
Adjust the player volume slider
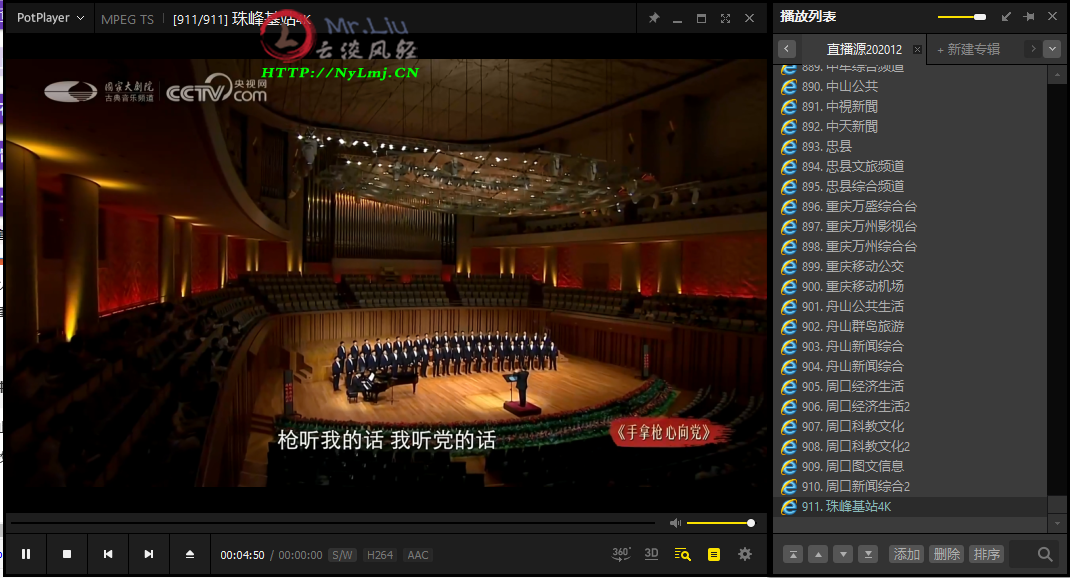point(721,523)
